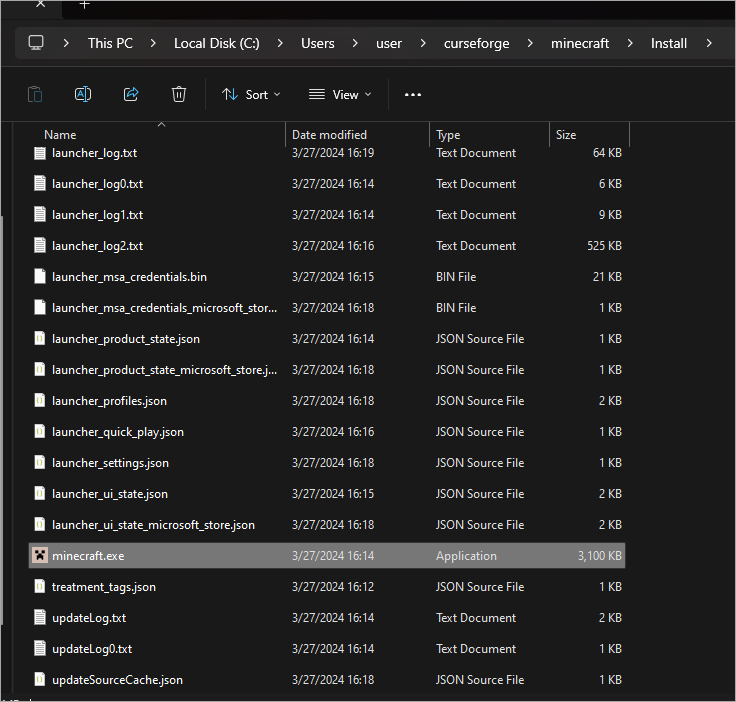
Task: Click the updateSourceCache.json file icon
Action: click(x=40, y=679)
